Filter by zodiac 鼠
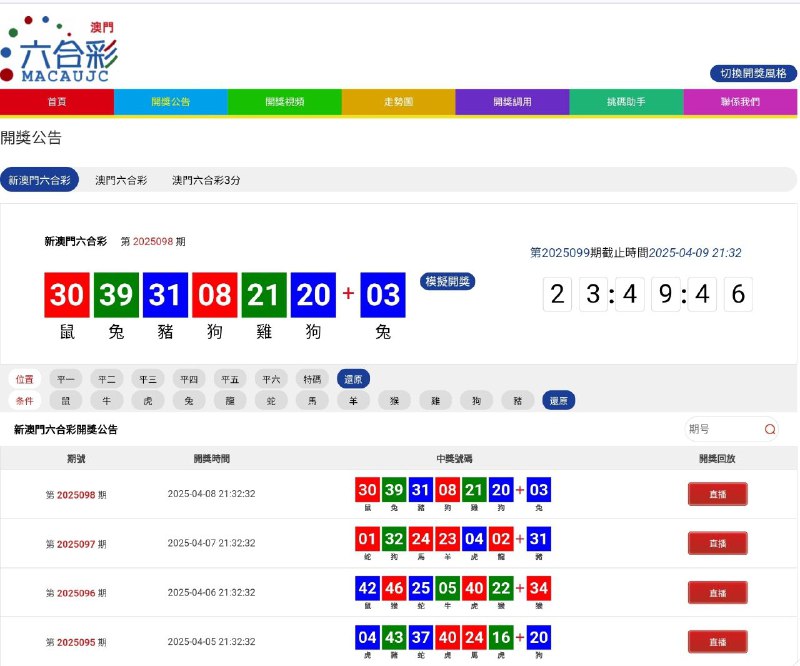This screenshot has width=800, height=666. [x=66, y=401]
